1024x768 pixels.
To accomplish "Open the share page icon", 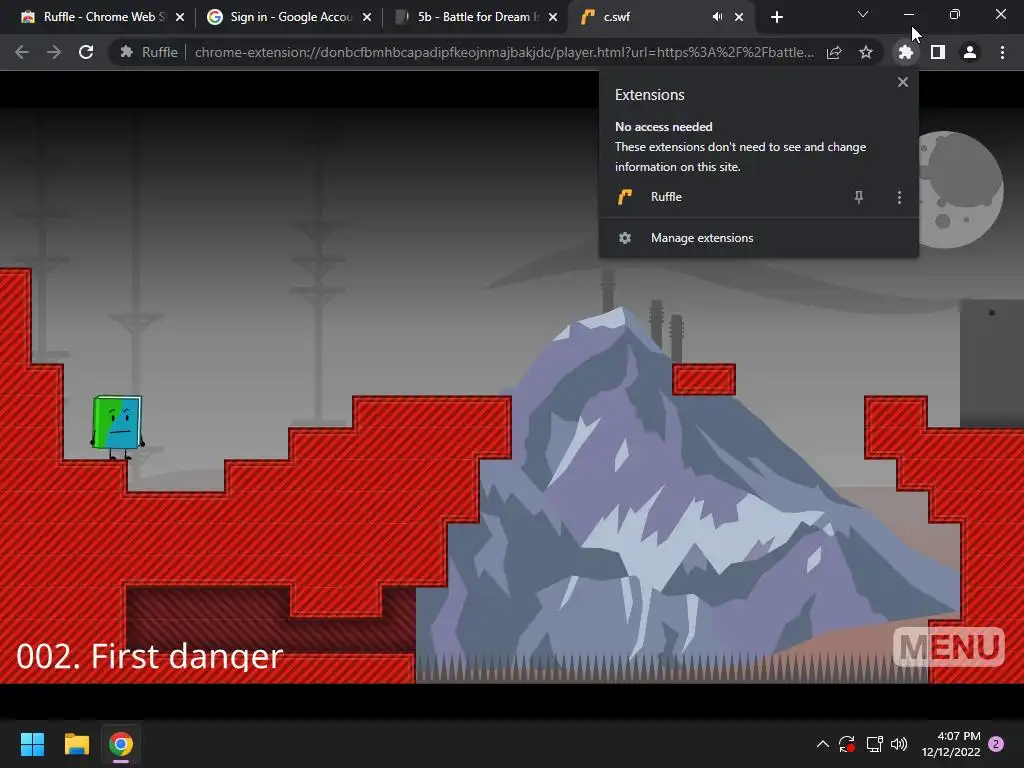I will tap(834, 52).
